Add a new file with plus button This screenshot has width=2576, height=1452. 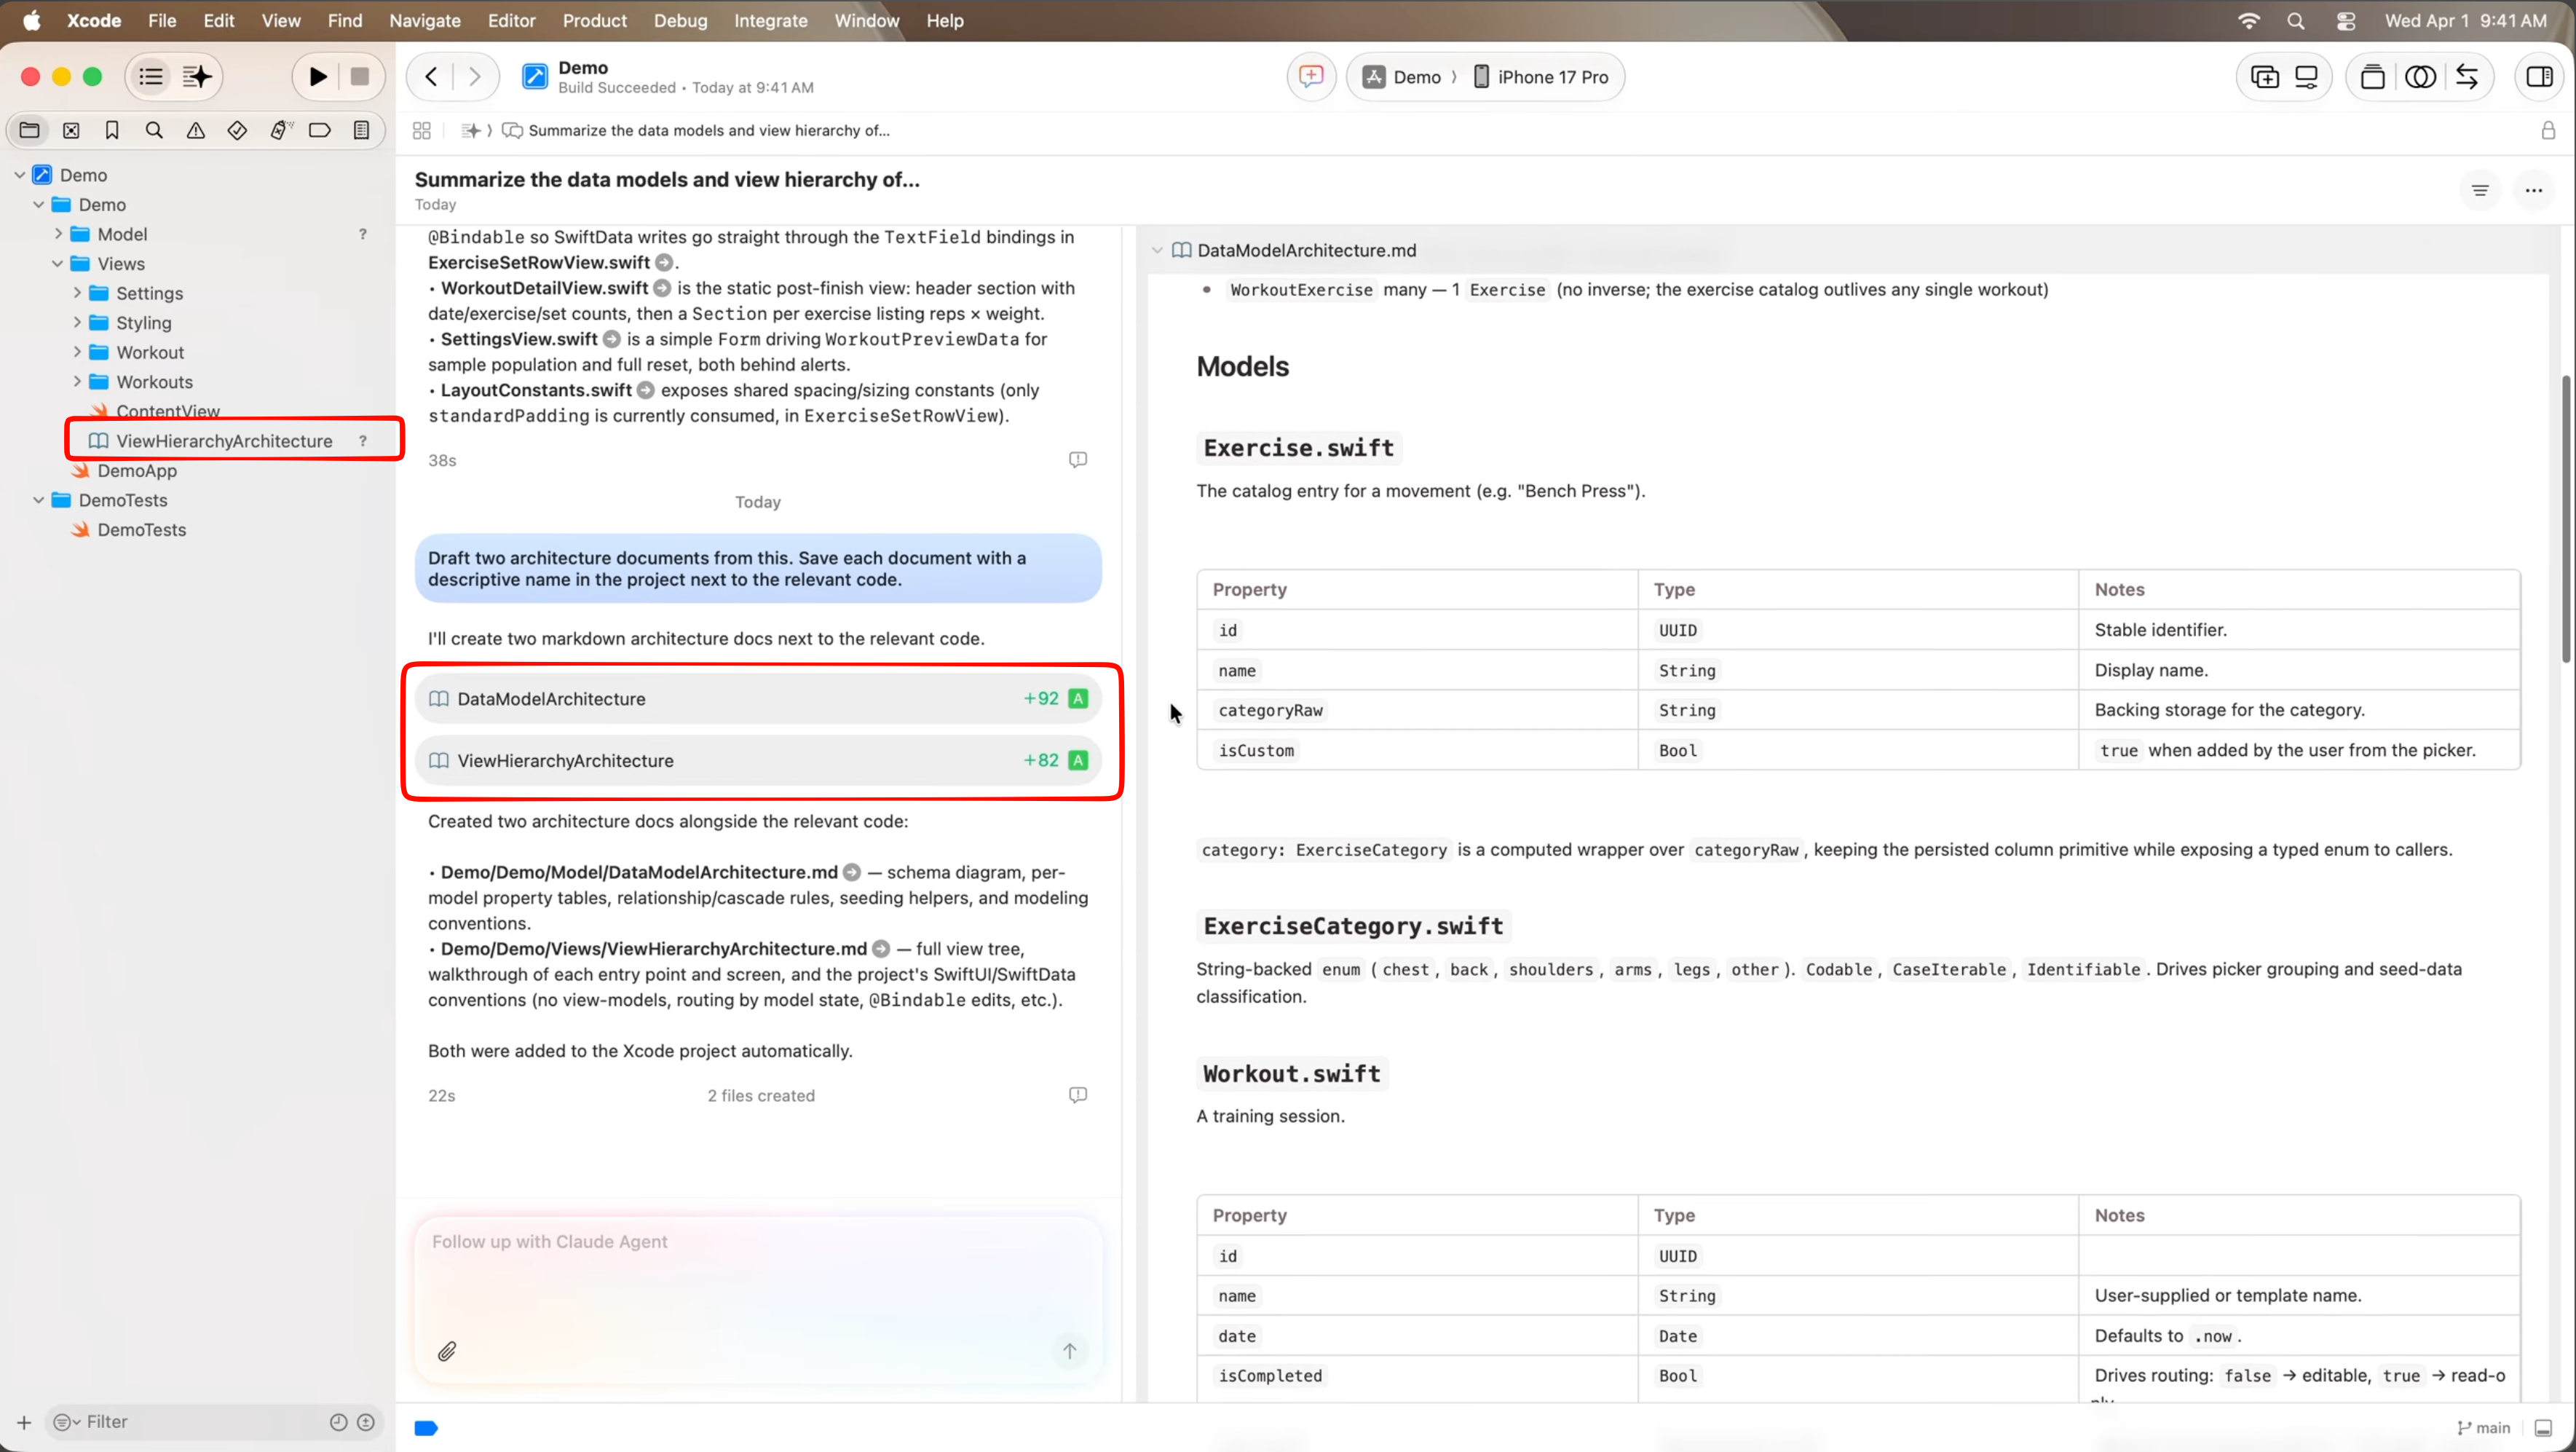[24, 1422]
